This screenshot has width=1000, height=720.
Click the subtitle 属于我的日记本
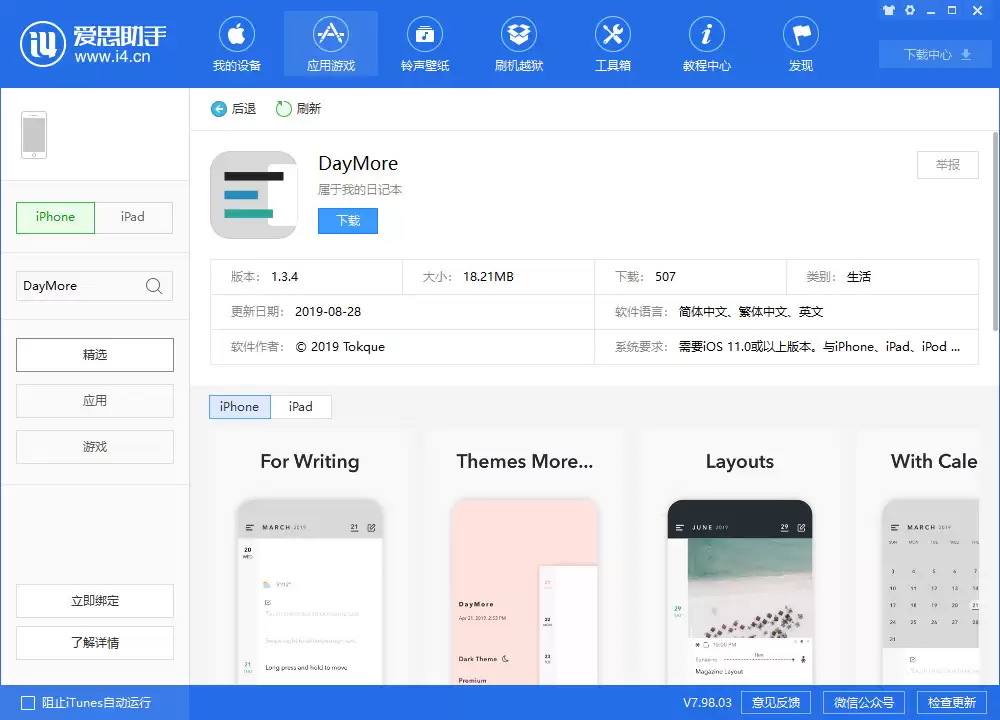tap(360, 190)
